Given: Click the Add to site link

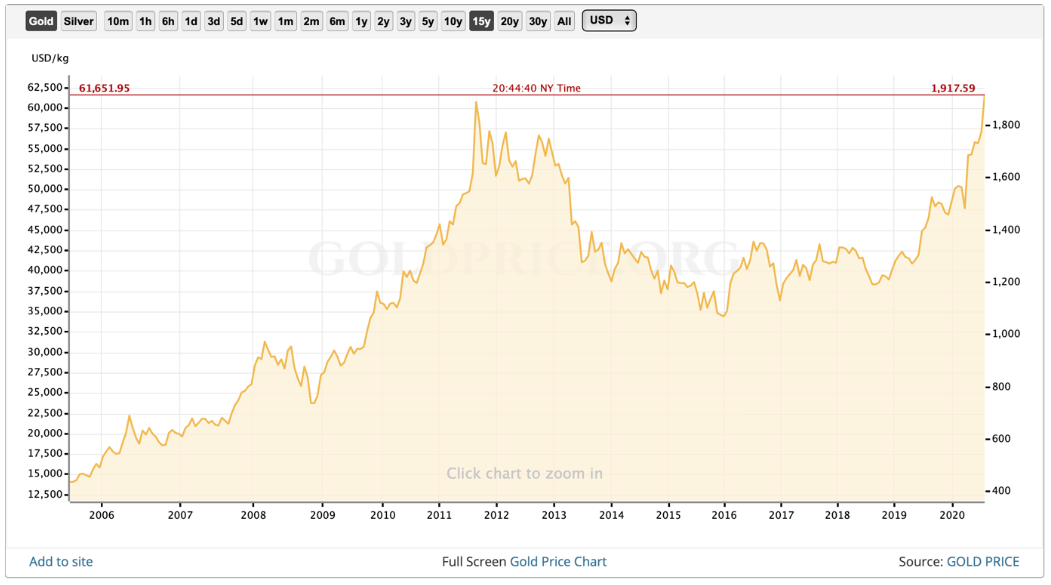Looking at the screenshot, I should pyautogui.click(x=61, y=562).
